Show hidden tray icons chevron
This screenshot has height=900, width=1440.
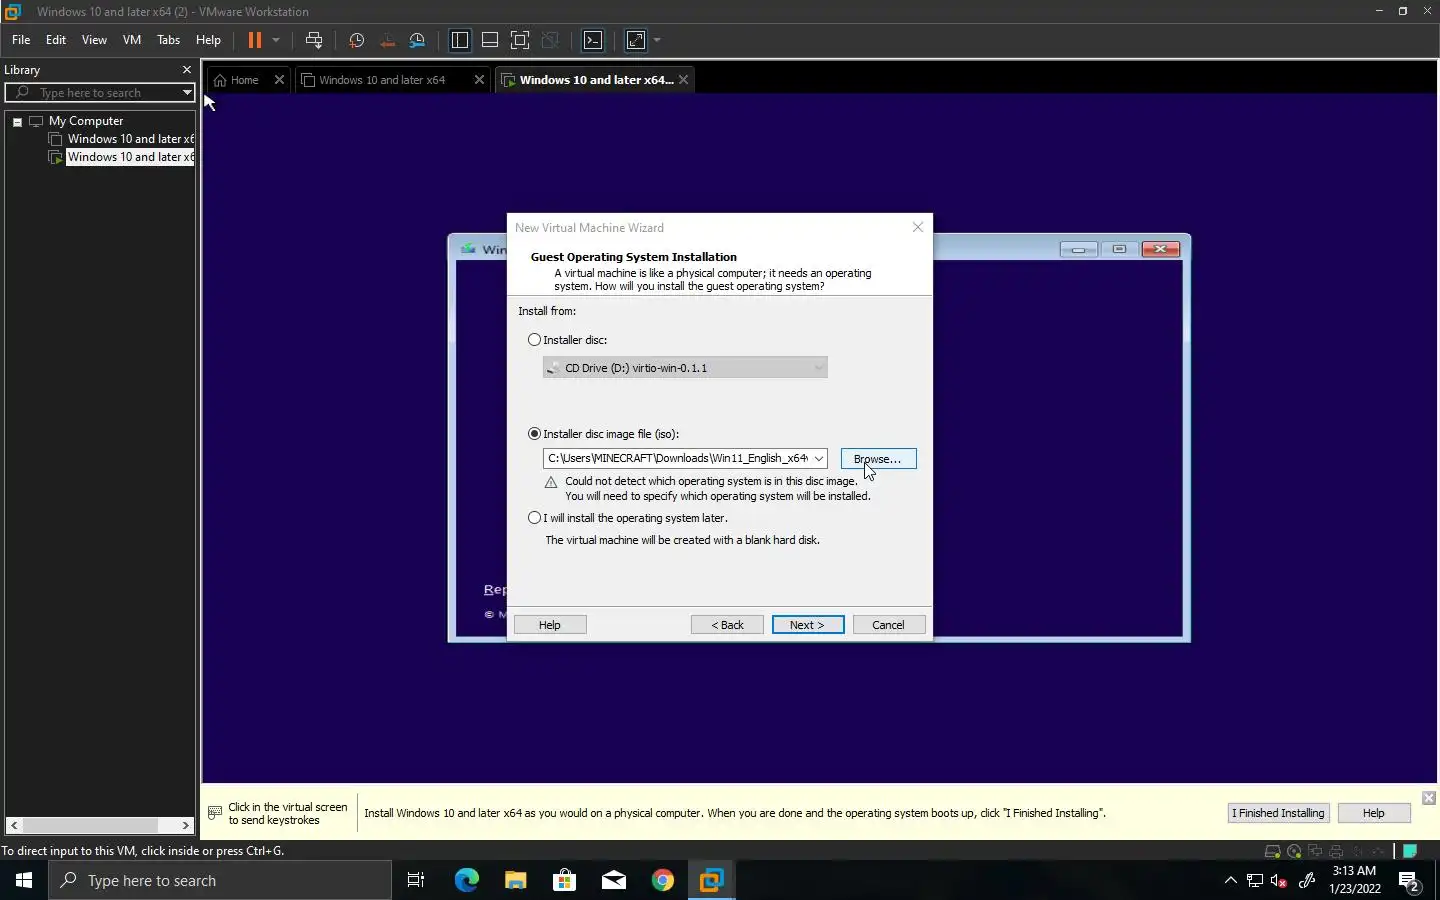1231,881
